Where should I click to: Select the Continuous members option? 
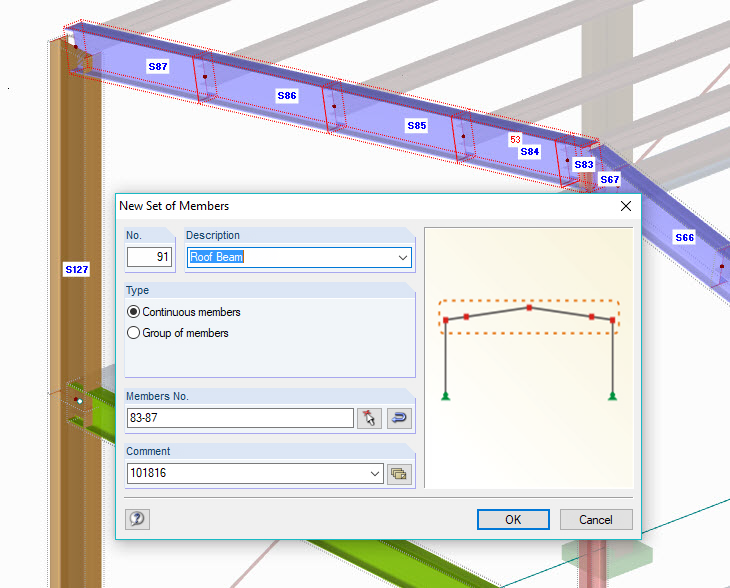point(184,312)
